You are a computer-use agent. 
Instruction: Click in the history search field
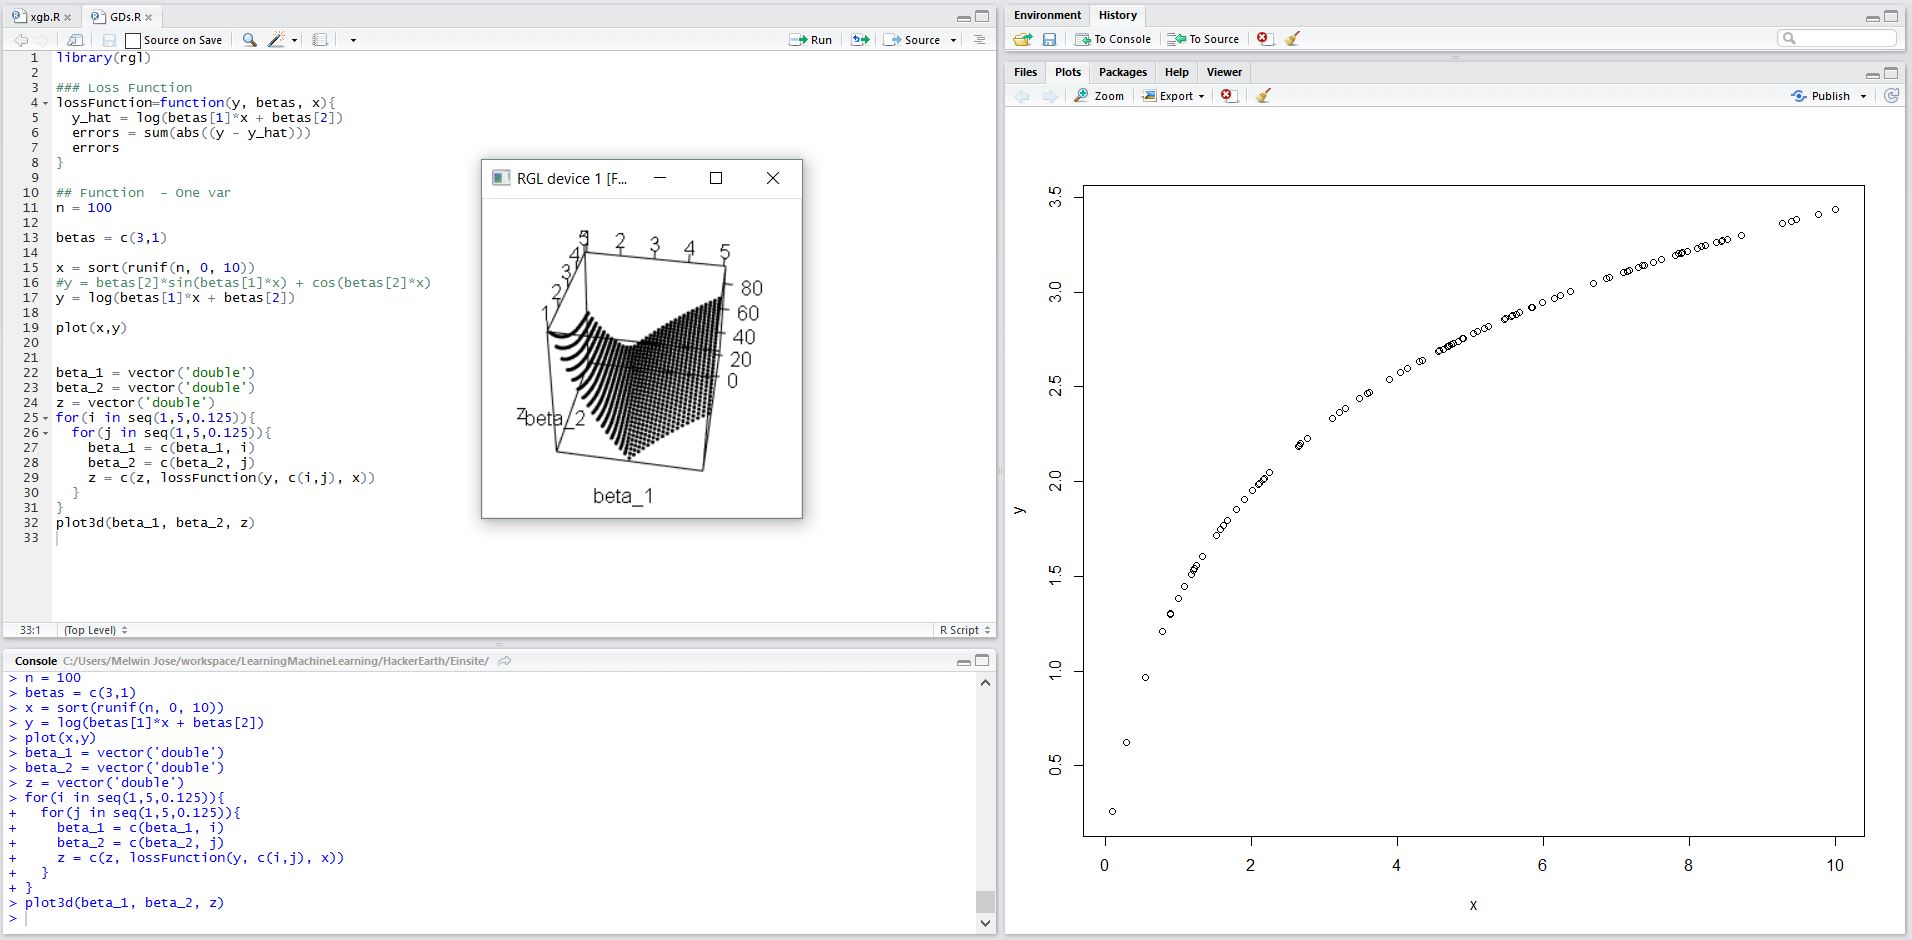click(1837, 38)
